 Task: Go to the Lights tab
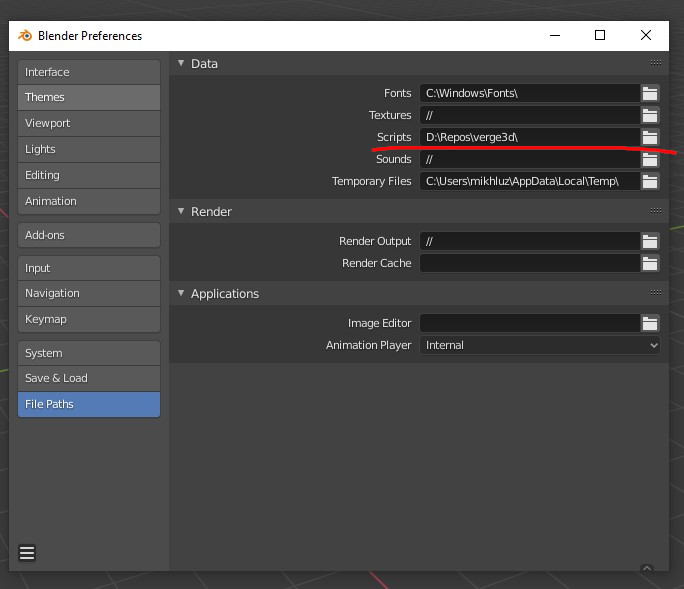(x=89, y=149)
